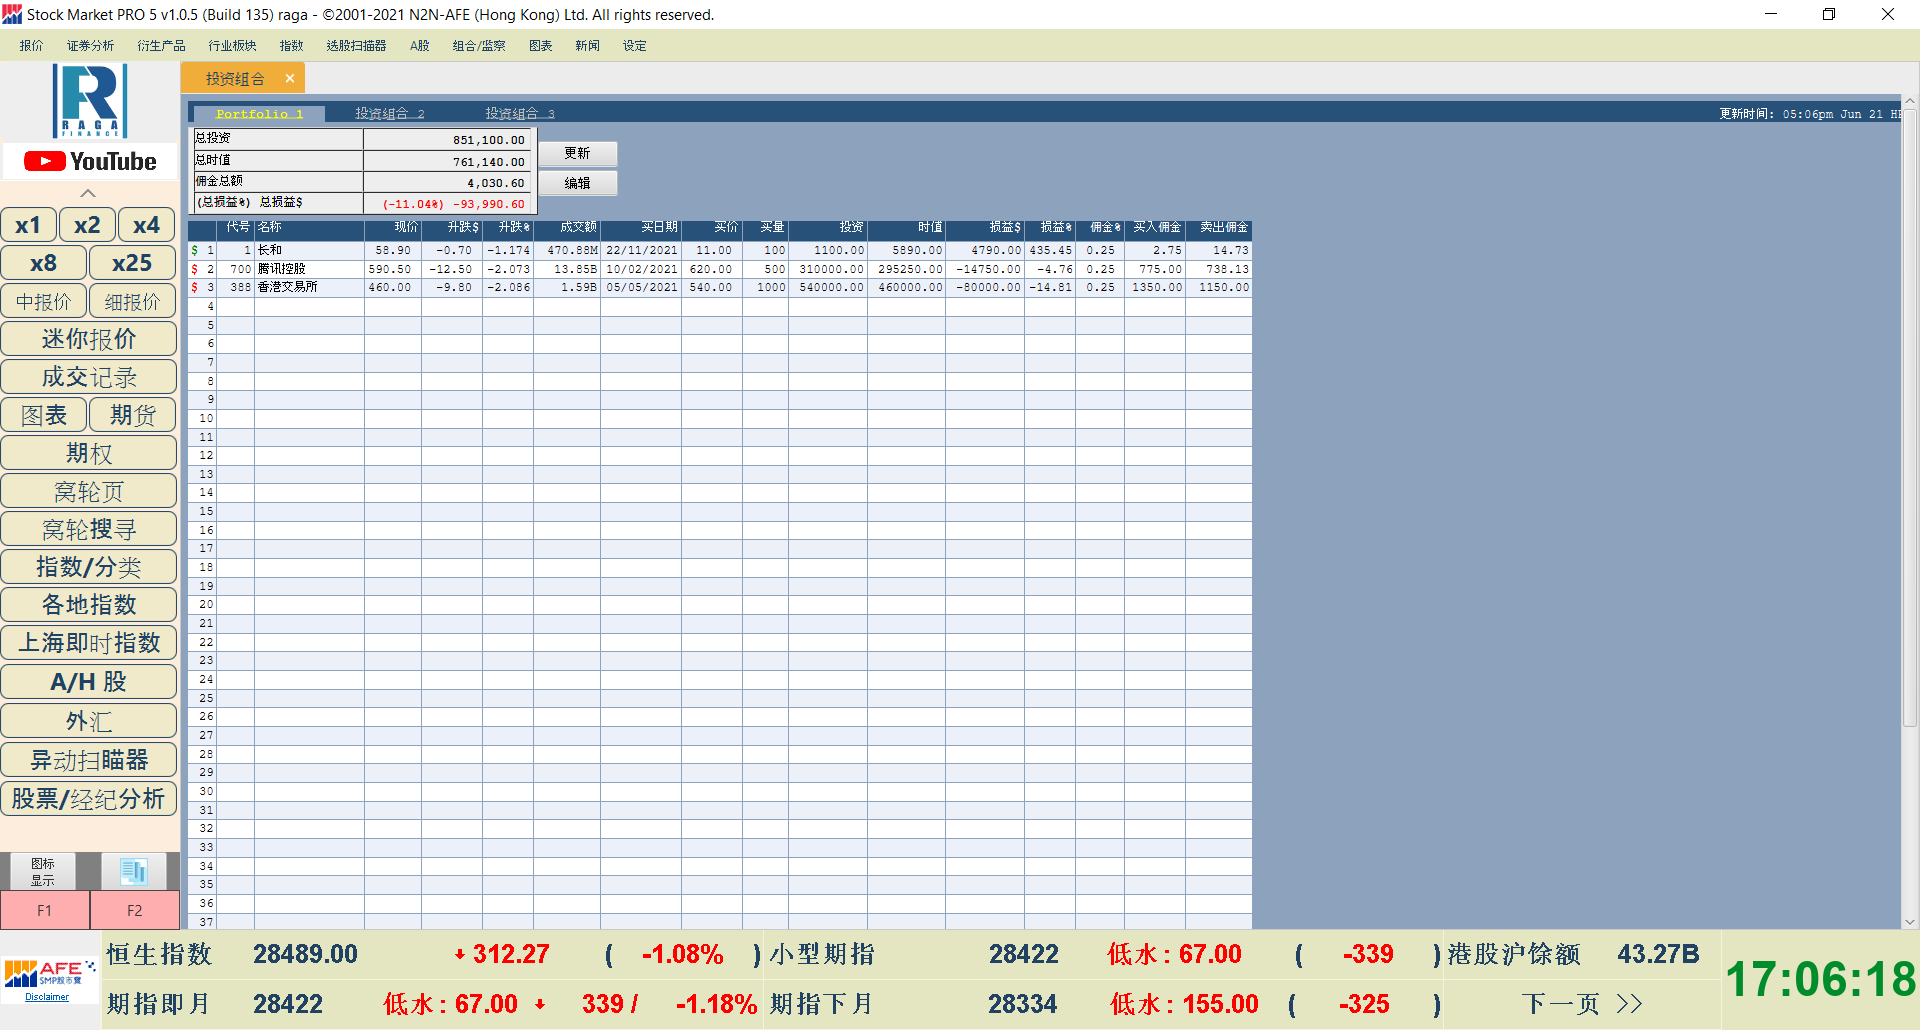Switch to the 投资组合 2 tab
The image size is (1920, 1030).
(389, 114)
